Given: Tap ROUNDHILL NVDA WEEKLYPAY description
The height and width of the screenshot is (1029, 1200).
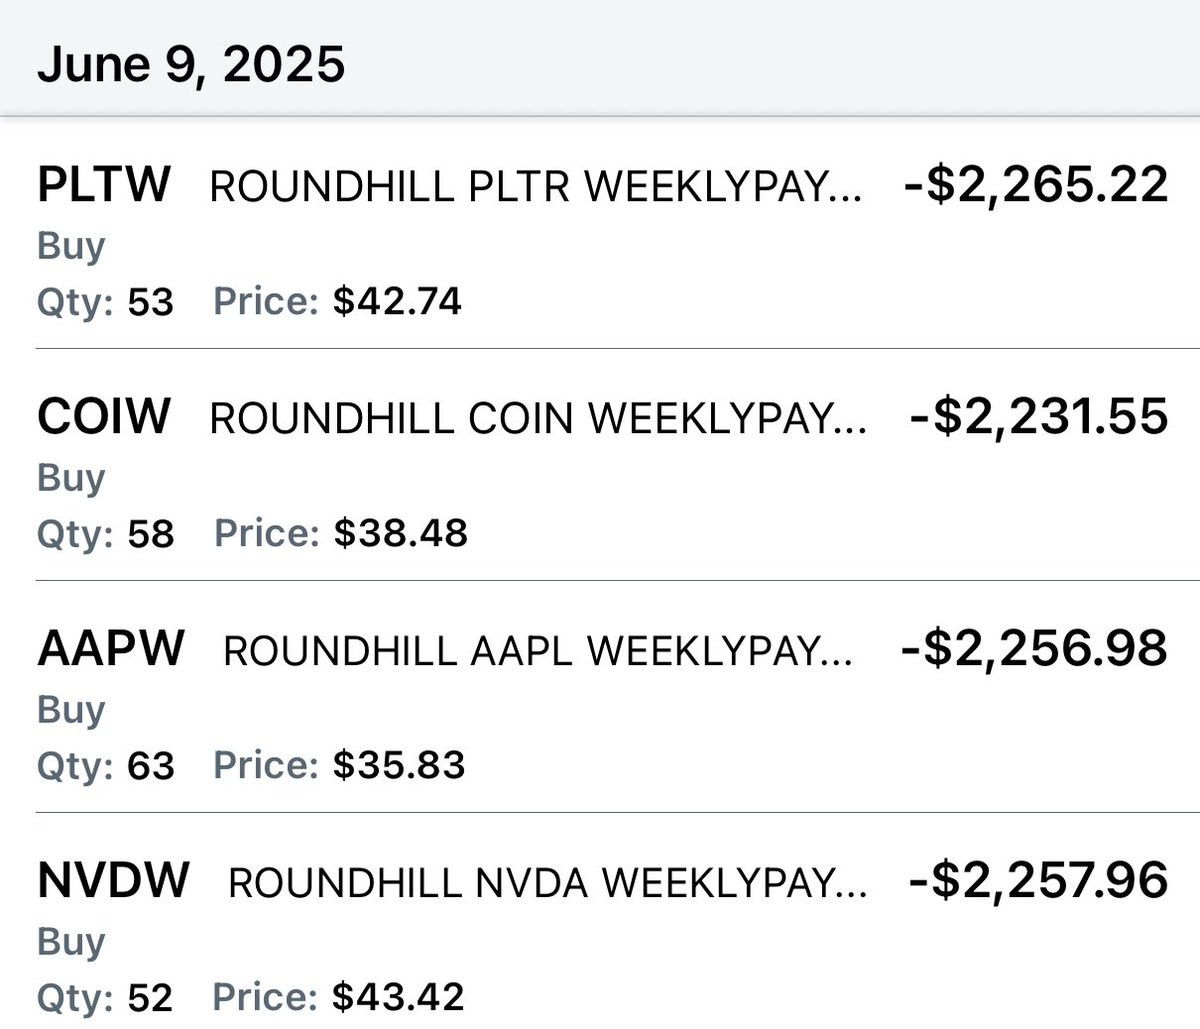Looking at the screenshot, I should tap(547, 883).
